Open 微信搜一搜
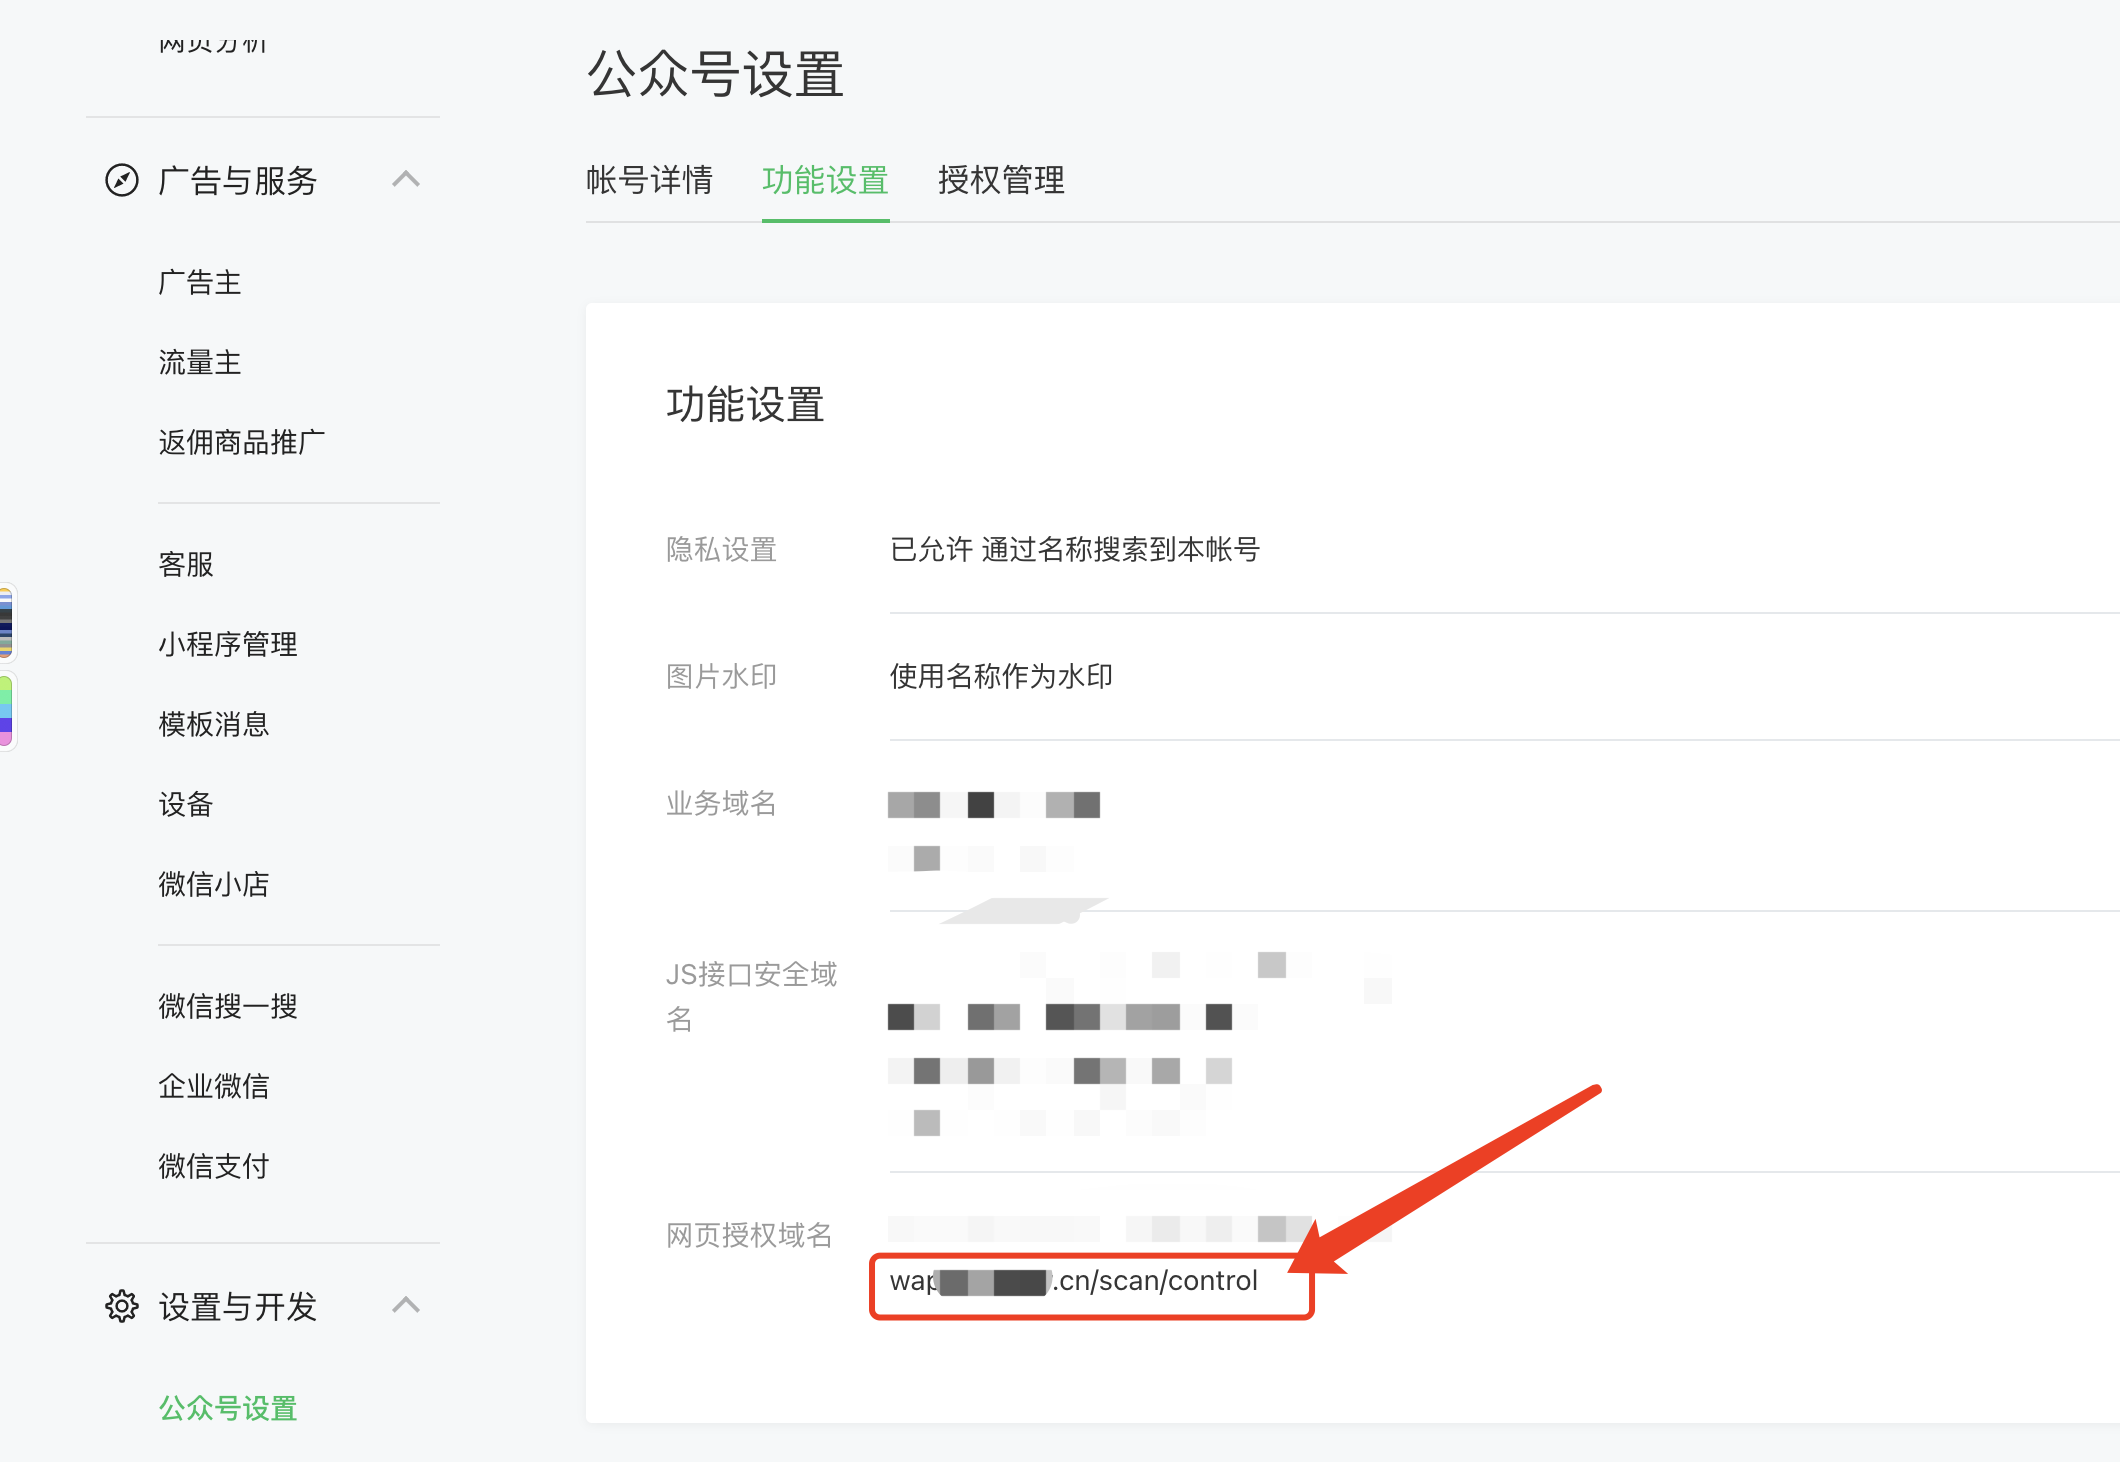This screenshot has width=2120, height=1462. click(x=227, y=1006)
